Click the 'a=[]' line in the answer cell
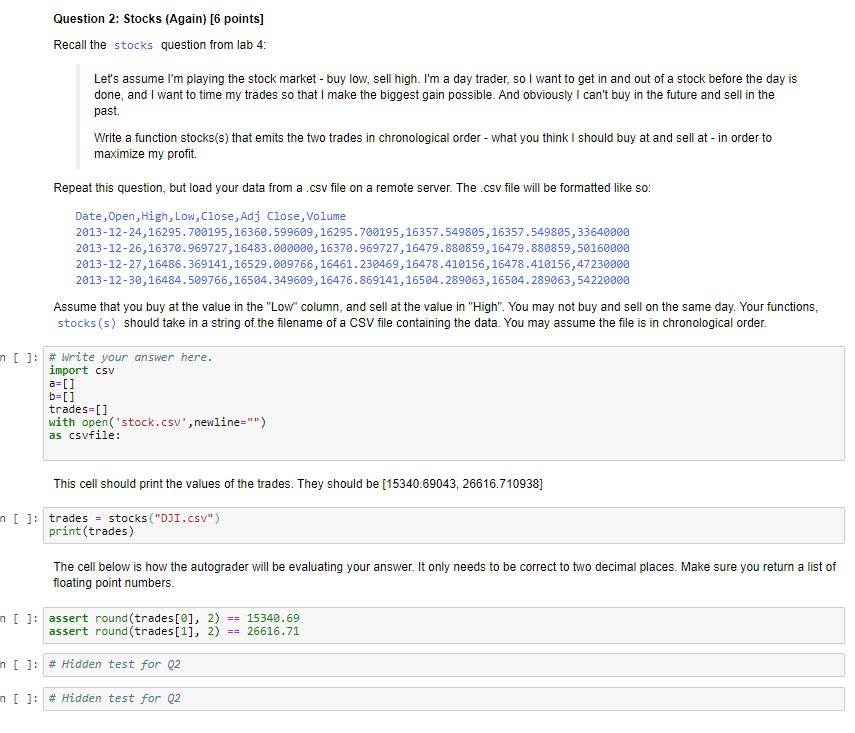 pos(62,383)
